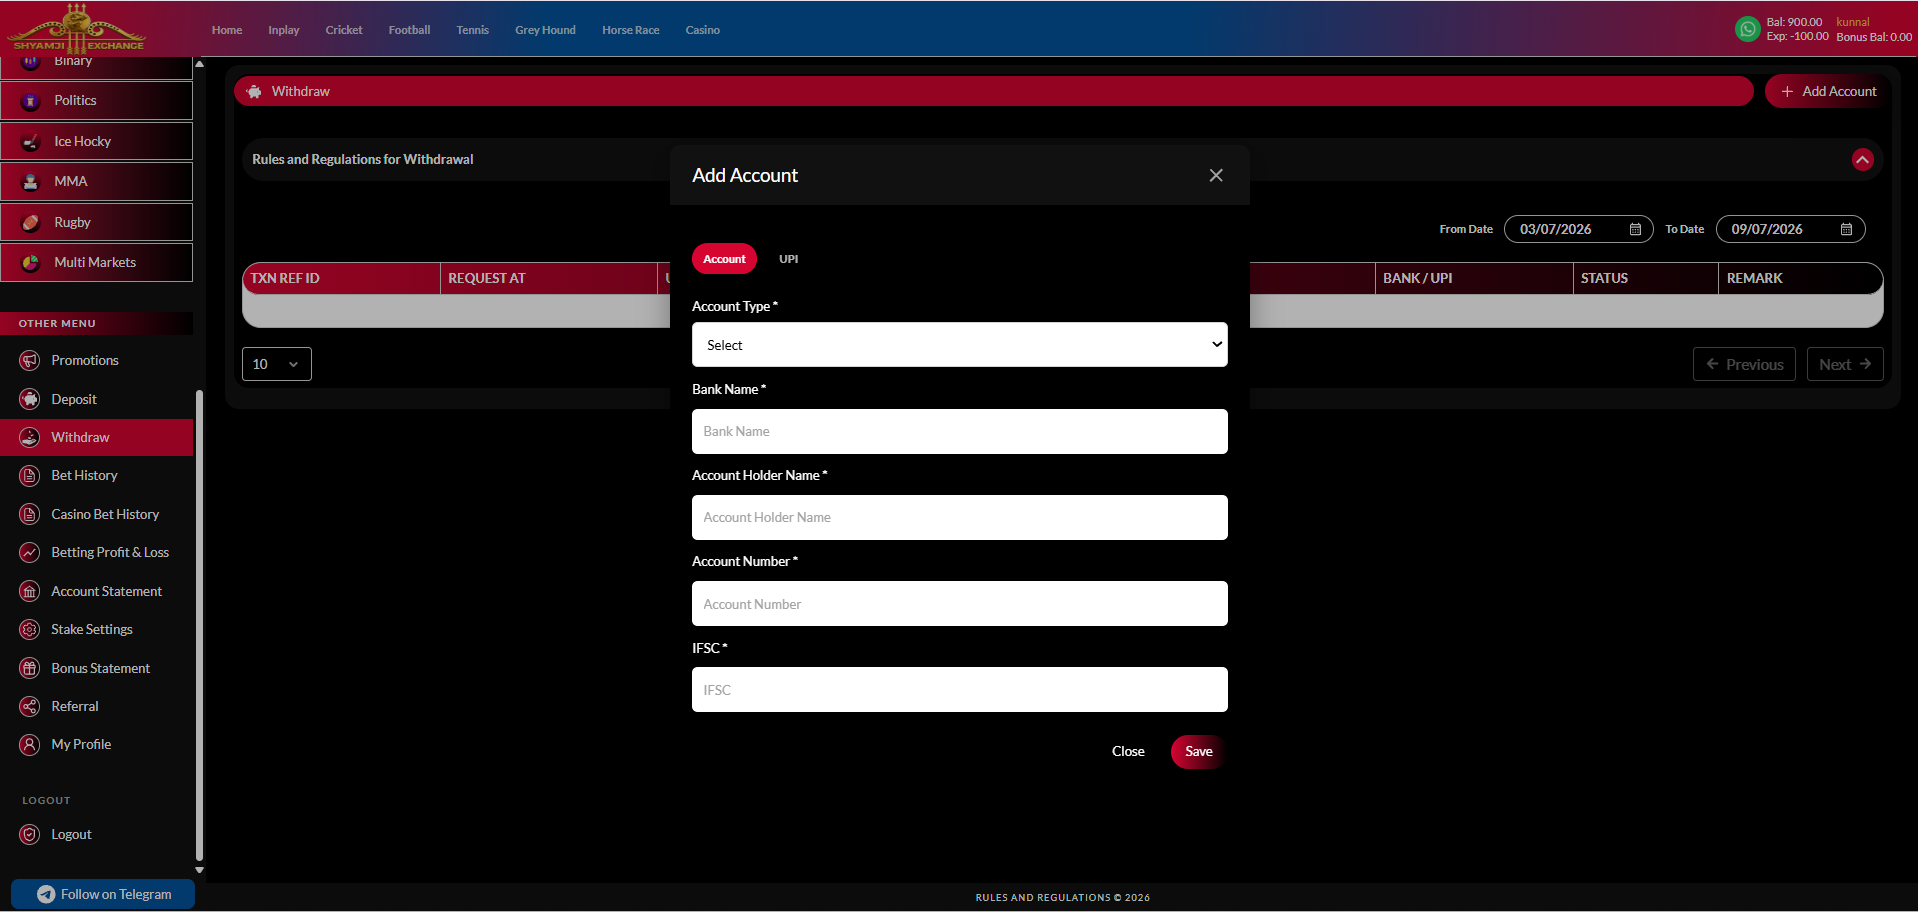The image size is (1918, 912).
Task: Click the sidebar scrollbar down arrow
Action: (199, 871)
